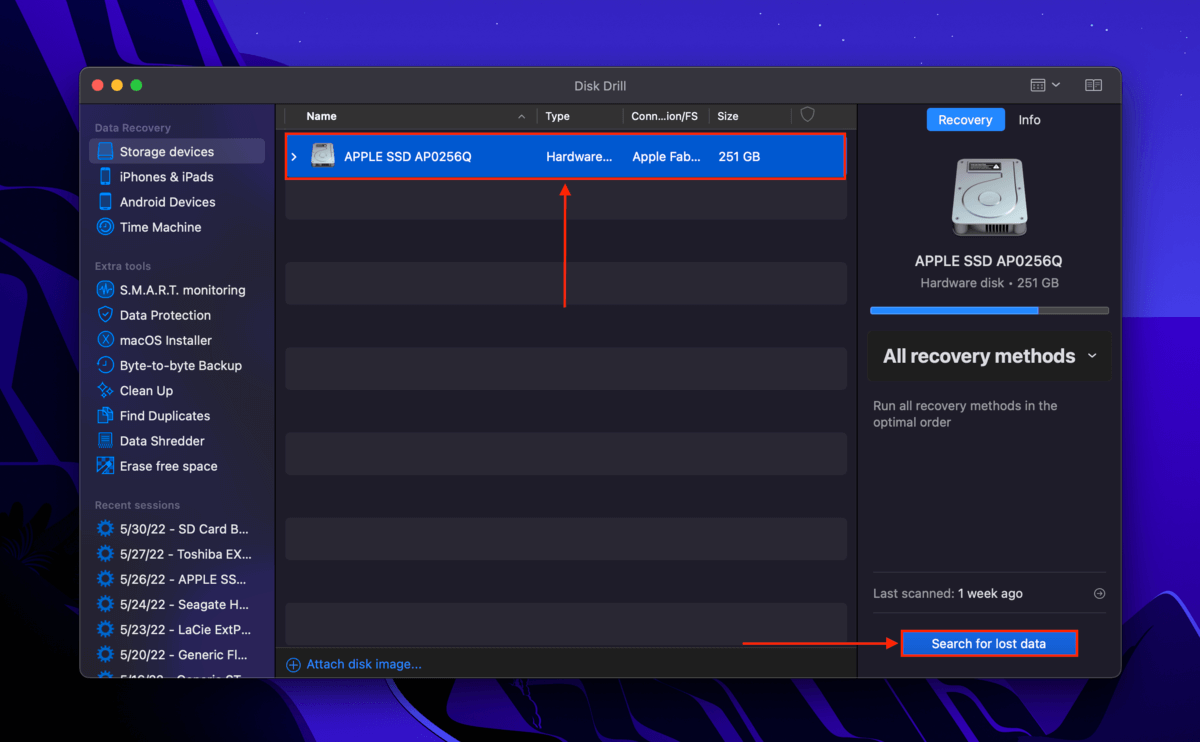Click Last scanned: 1 week ago text
This screenshot has width=1200, height=742.
pyautogui.click(x=948, y=594)
